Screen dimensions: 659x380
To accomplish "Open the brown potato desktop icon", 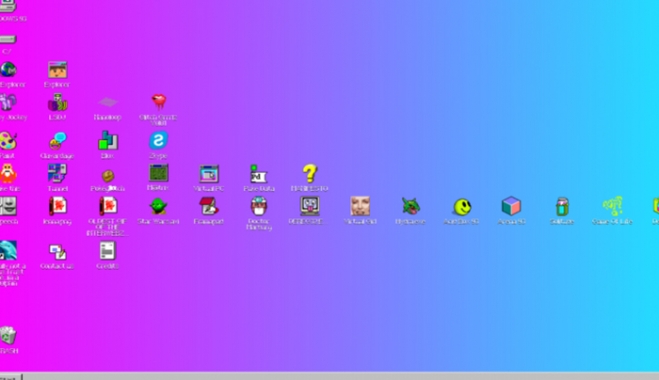I will point(108,175).
